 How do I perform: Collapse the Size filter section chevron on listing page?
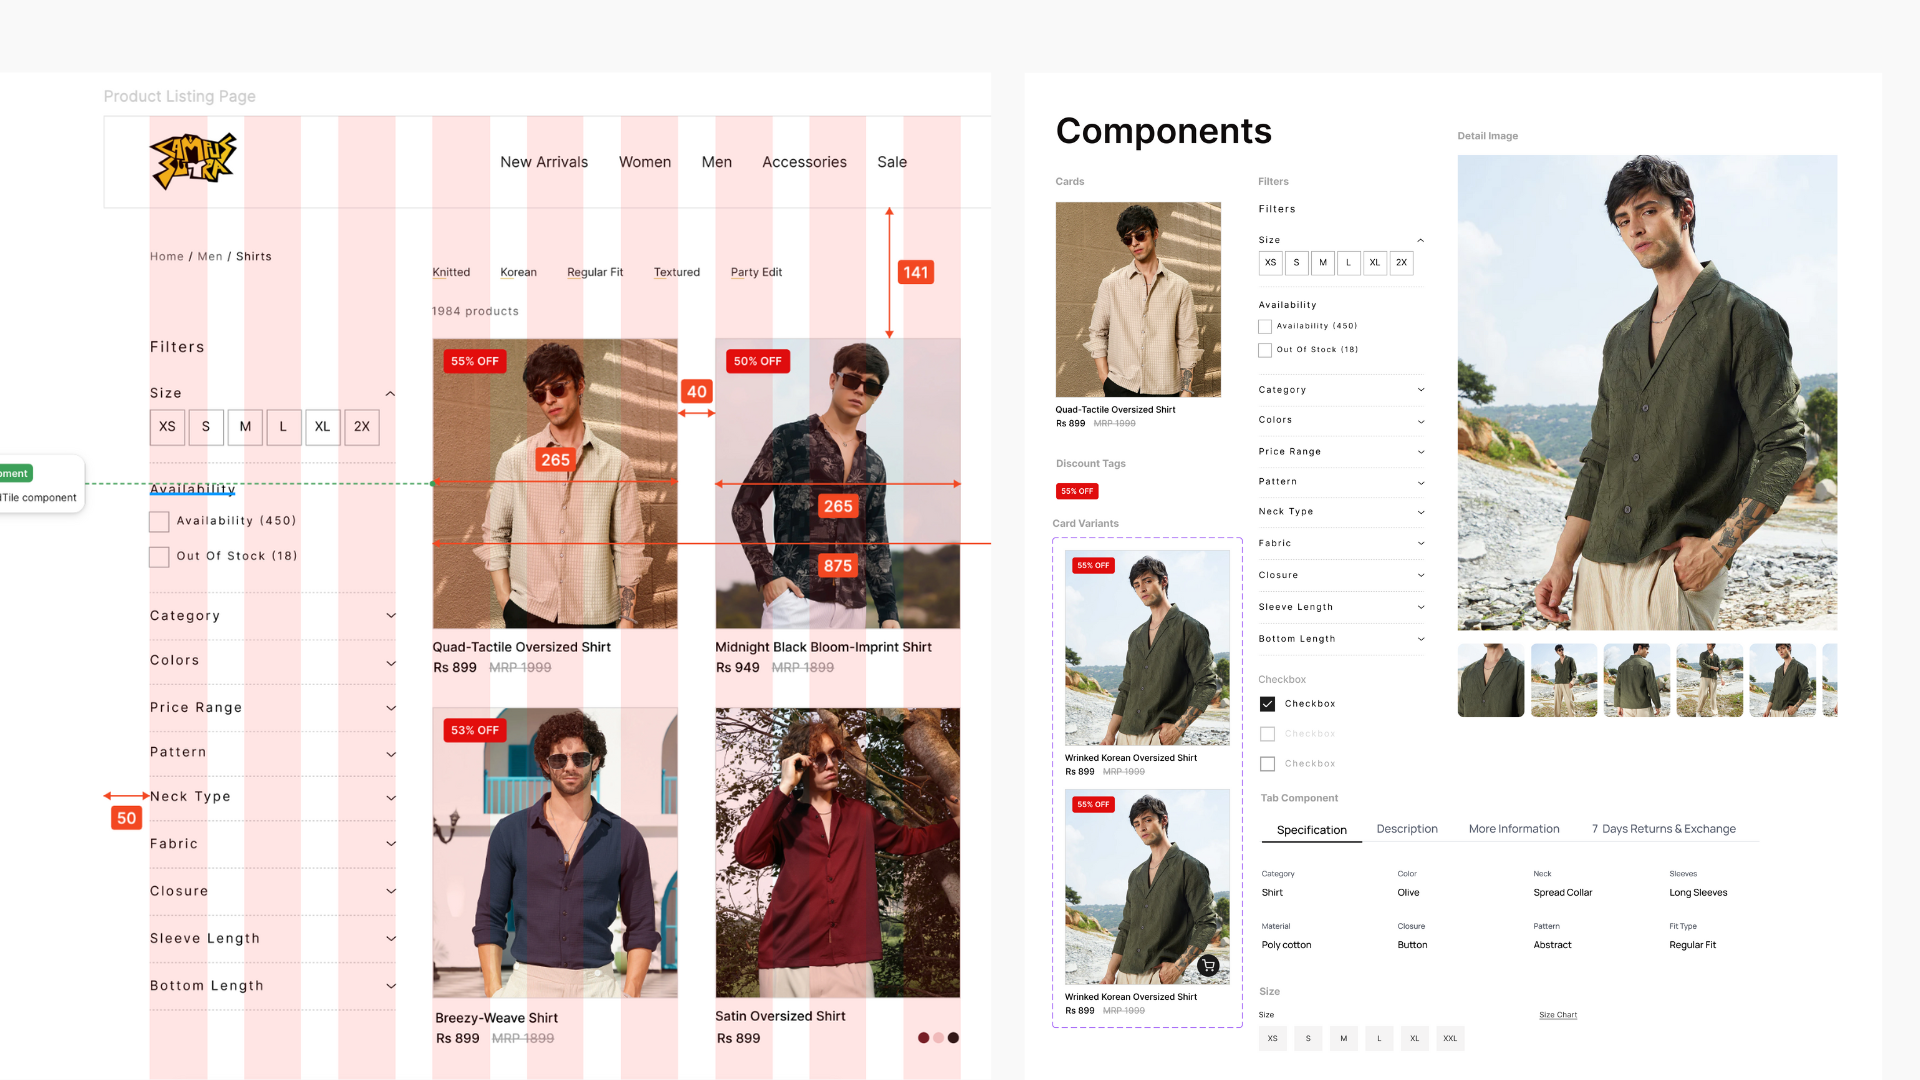click(390, 394)
